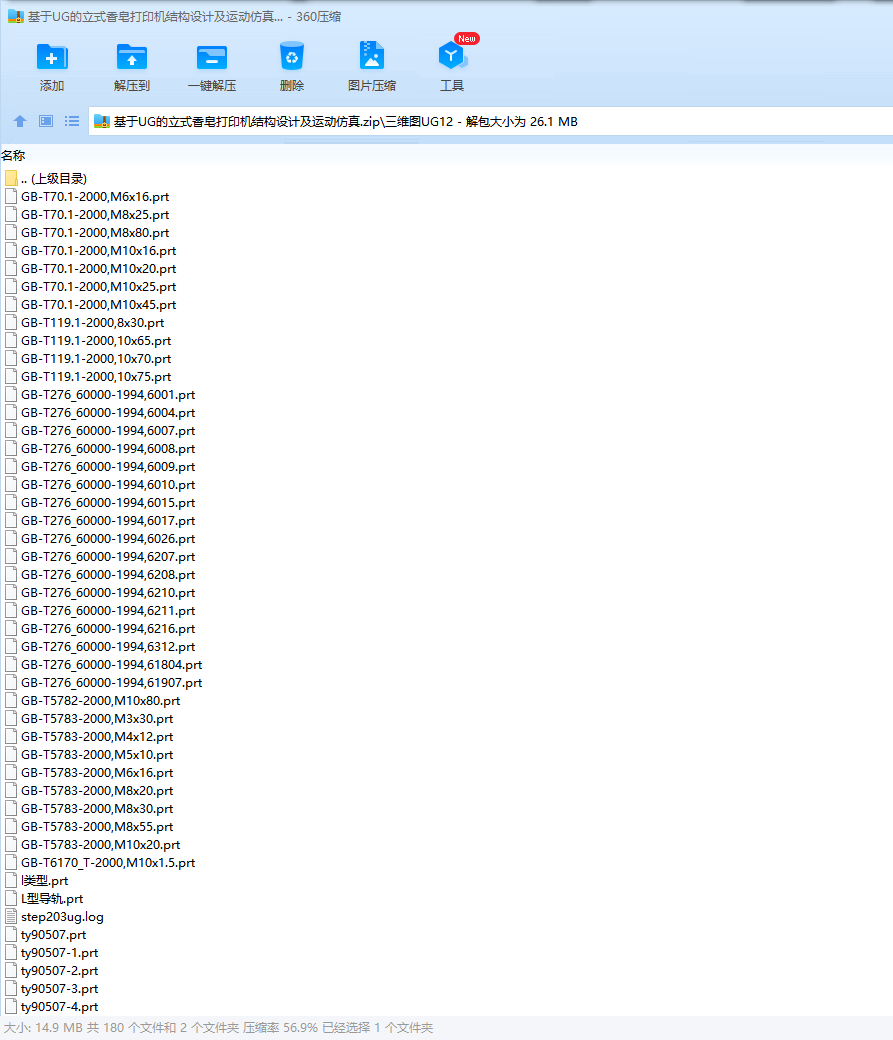
Task: Select file GB-T70.1-2000,M10x16.prt
Action: click(x=98, y=251)
